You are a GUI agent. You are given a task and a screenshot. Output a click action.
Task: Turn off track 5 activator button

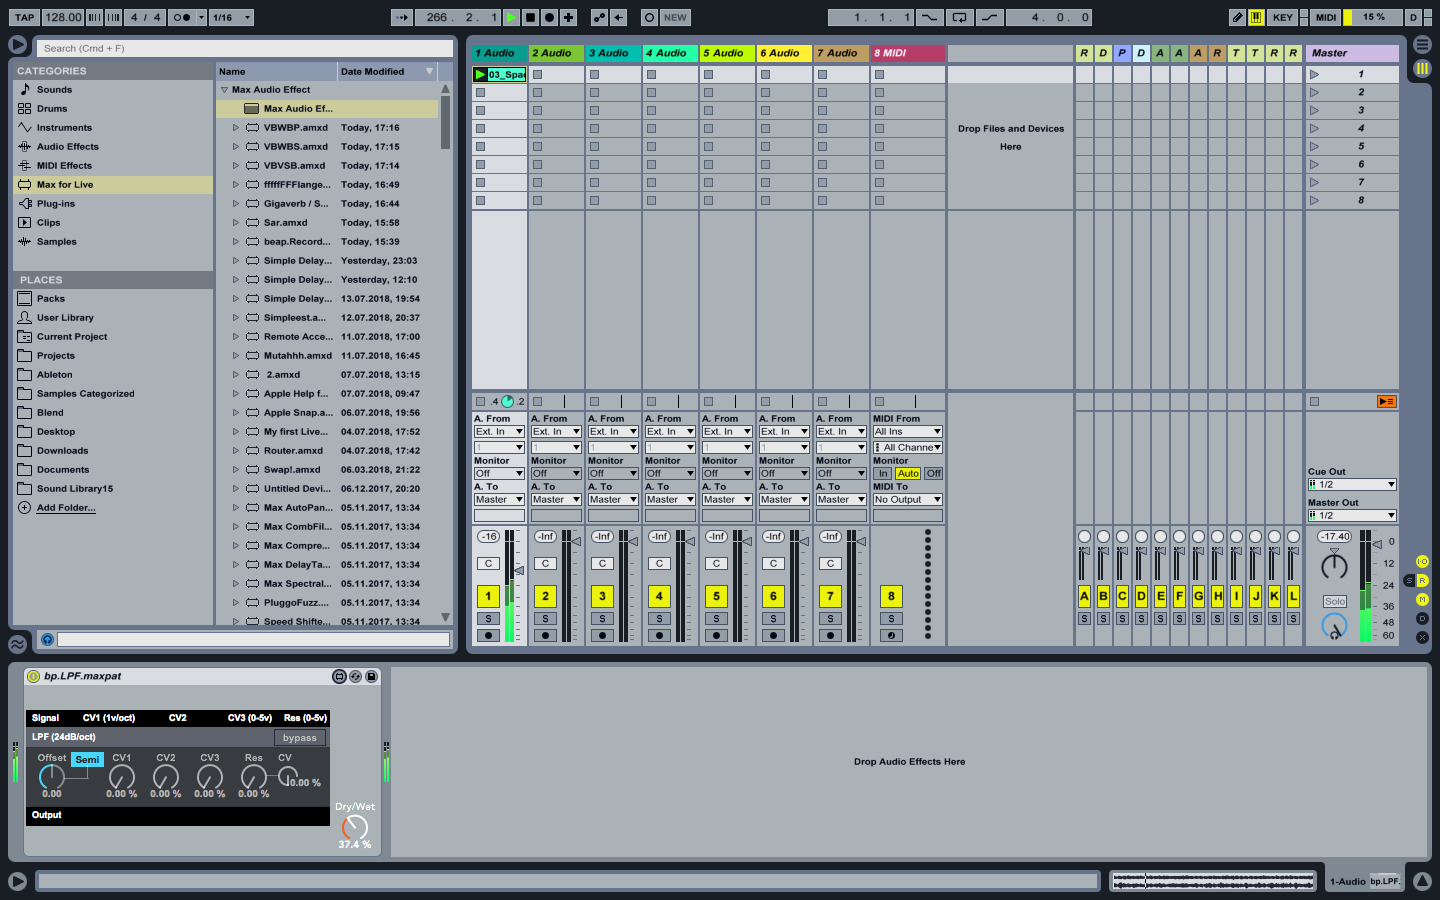click(x=716, y=597)
